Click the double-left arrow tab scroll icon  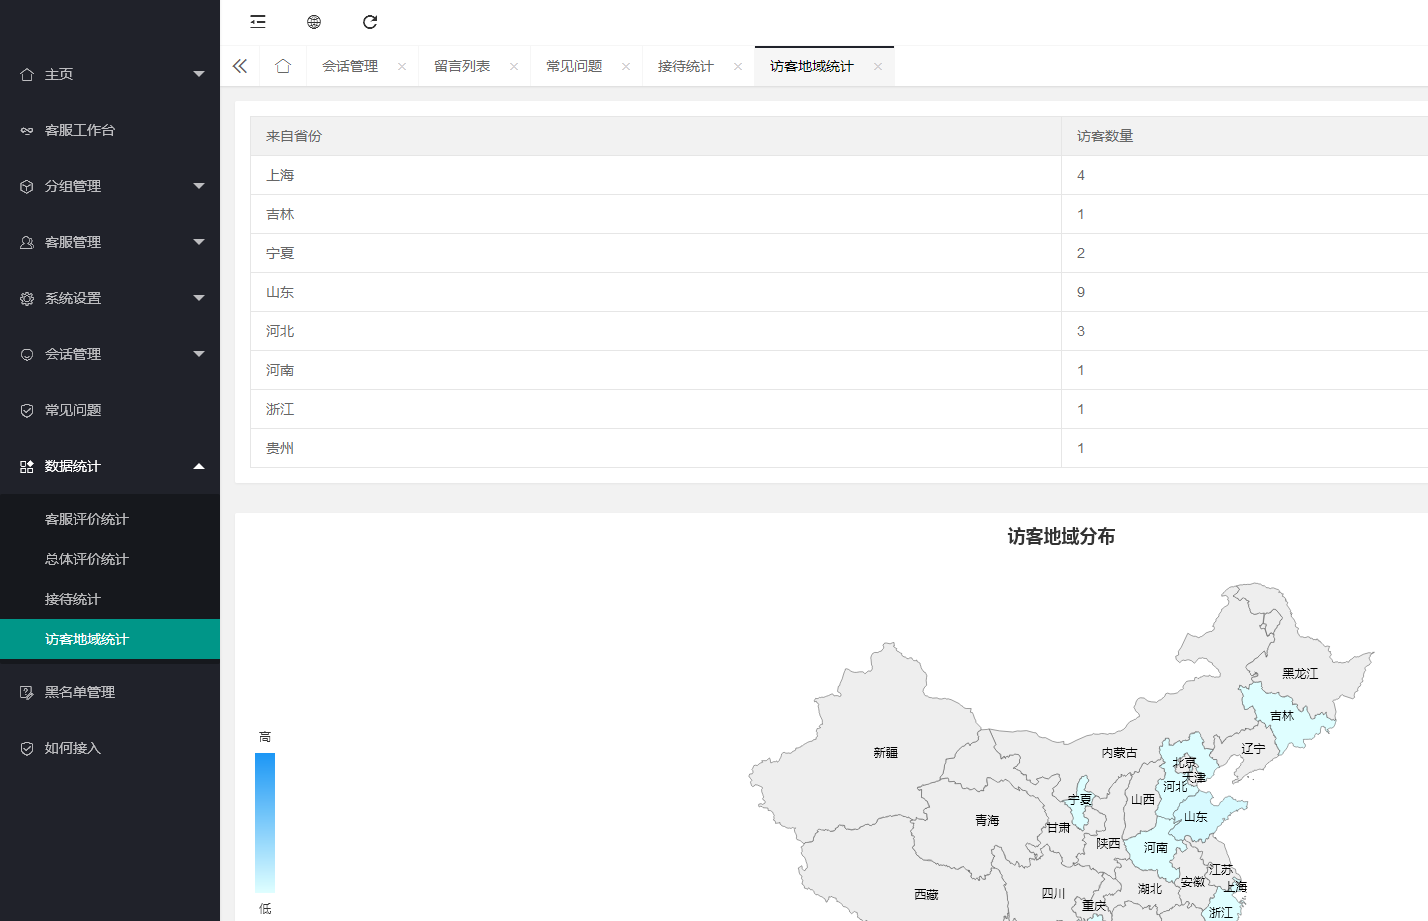click(240, 66)
